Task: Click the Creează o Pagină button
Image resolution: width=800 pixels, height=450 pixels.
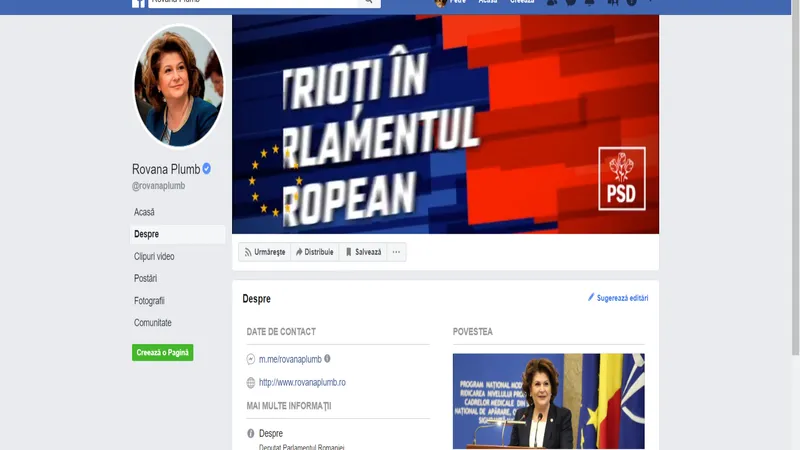Action: [x=162, y=353]
